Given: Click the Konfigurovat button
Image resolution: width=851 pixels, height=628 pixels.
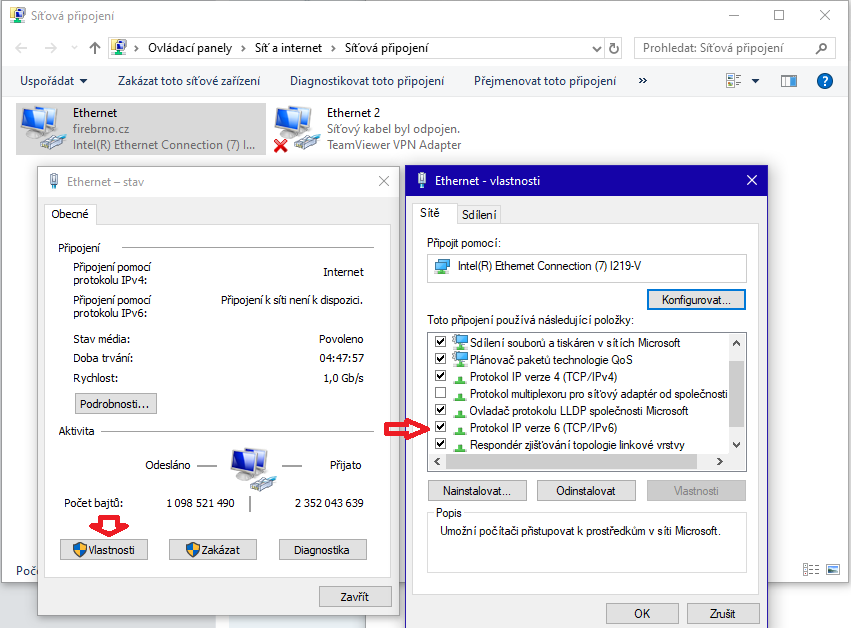Looking at the screenshot, I should [x=696, y=299].
